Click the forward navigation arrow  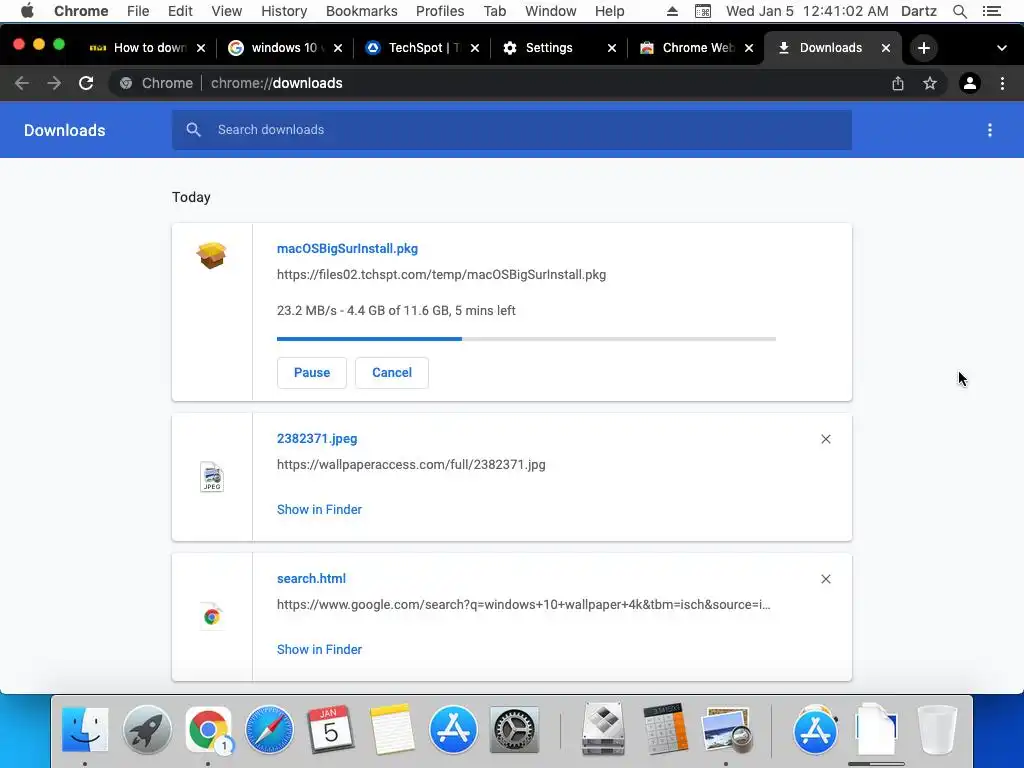54,83
